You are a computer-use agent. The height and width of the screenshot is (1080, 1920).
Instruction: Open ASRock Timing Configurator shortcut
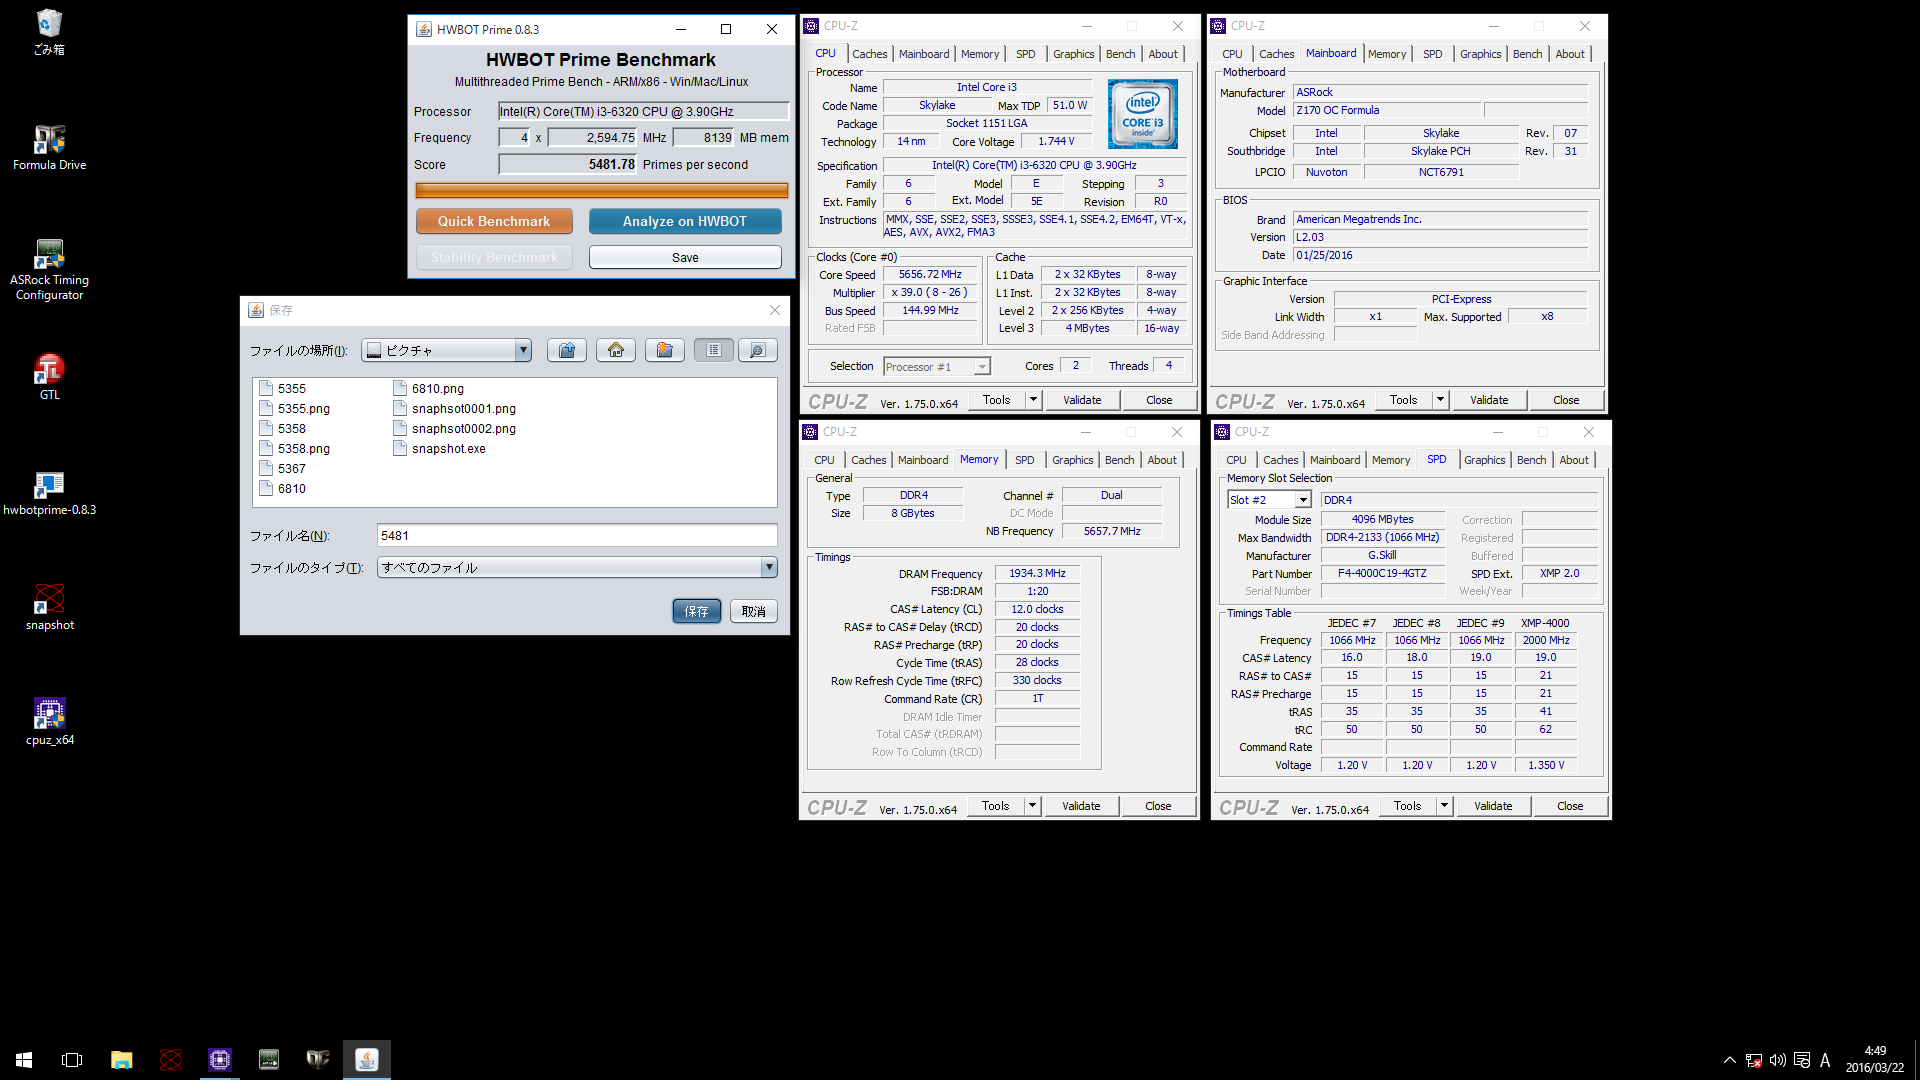49,269
